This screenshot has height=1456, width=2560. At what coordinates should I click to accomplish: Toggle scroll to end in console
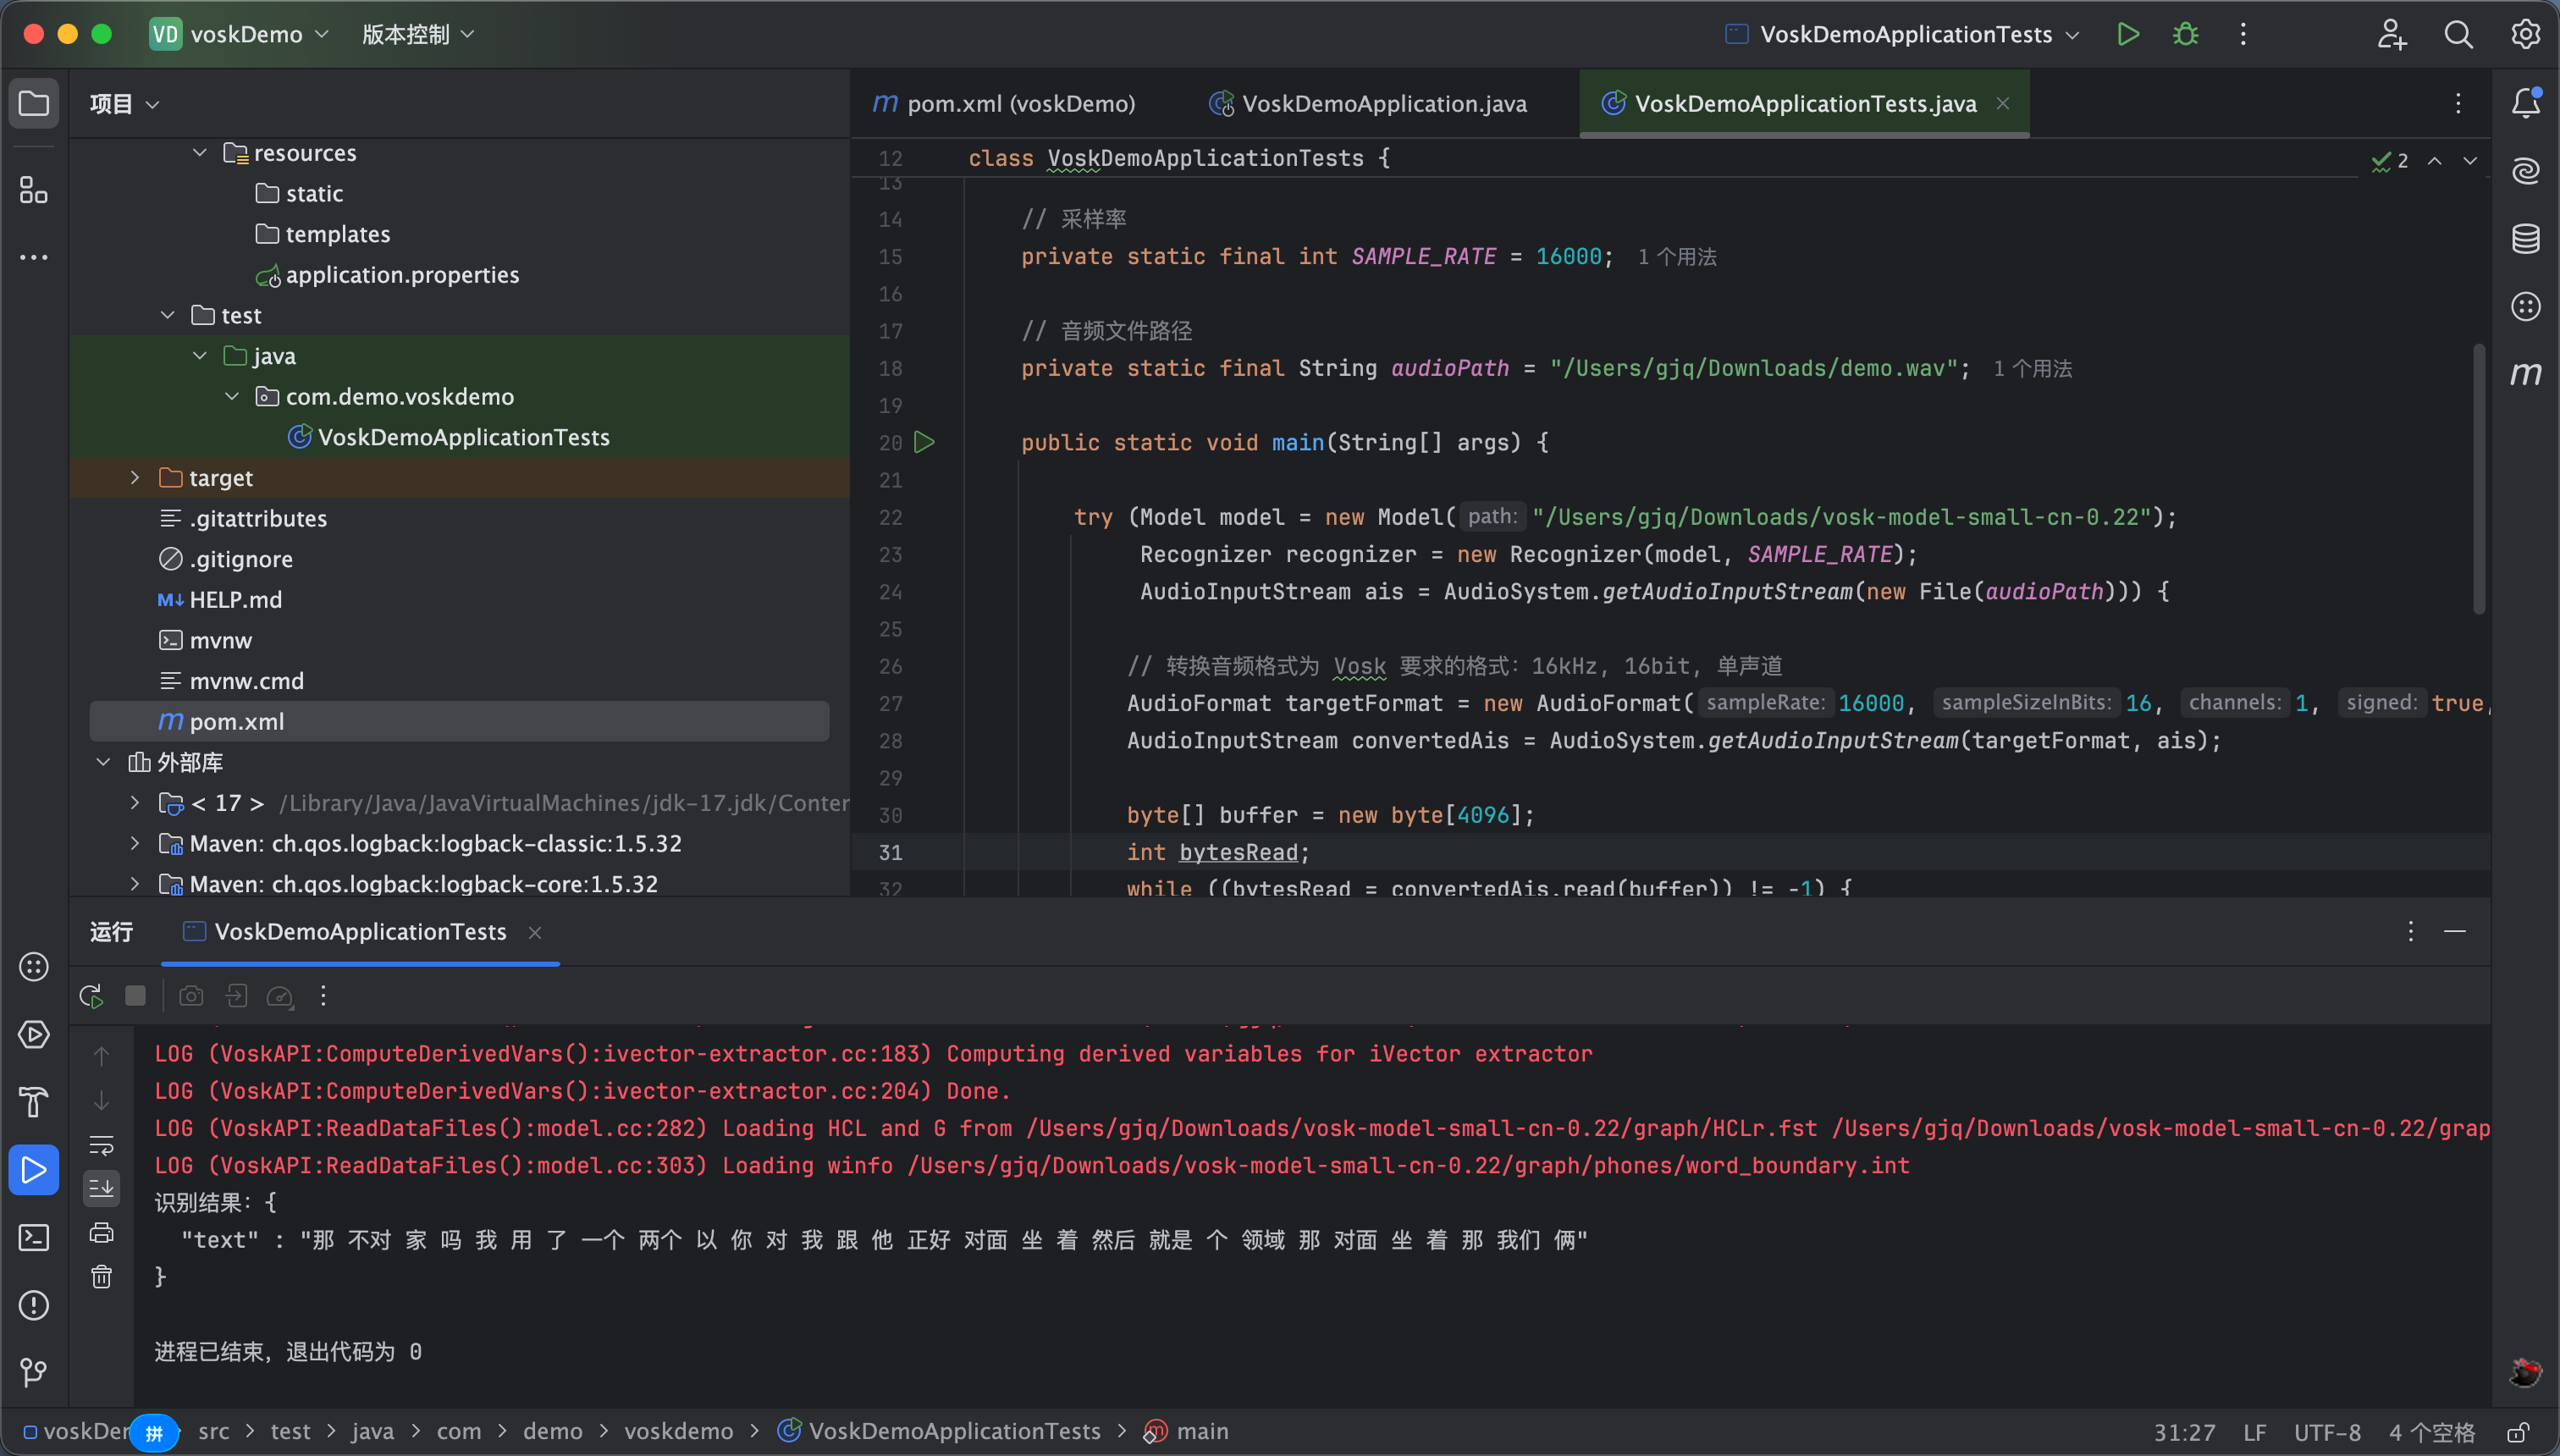(x=102, y=1189)
